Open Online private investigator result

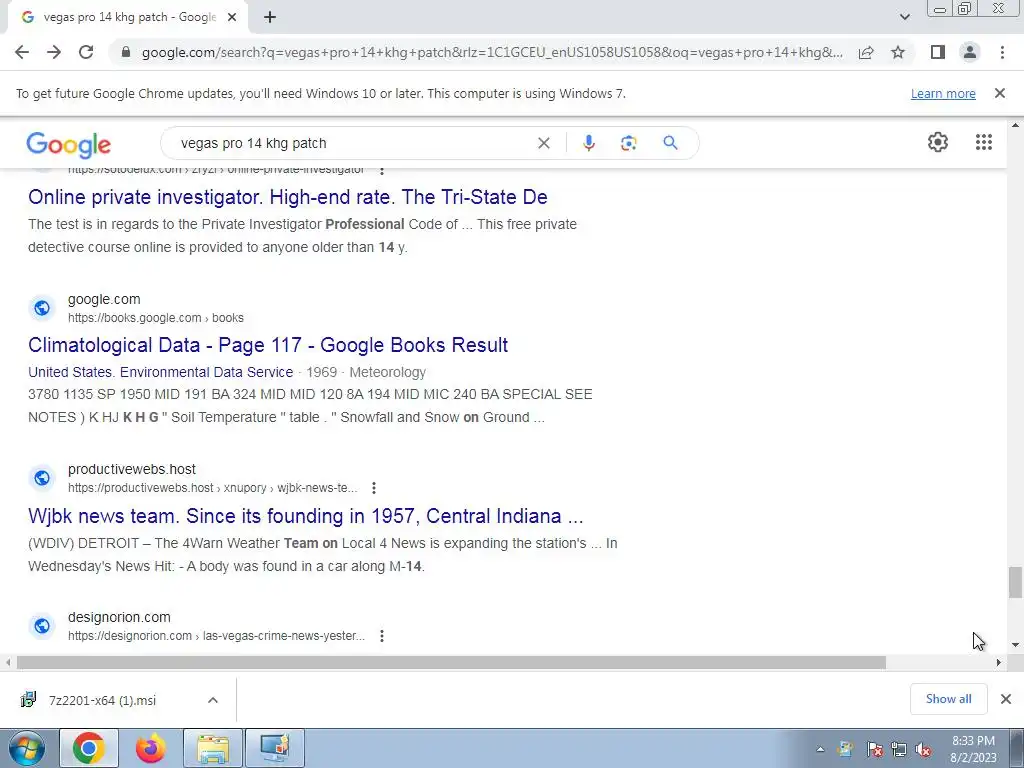[287, 197]
